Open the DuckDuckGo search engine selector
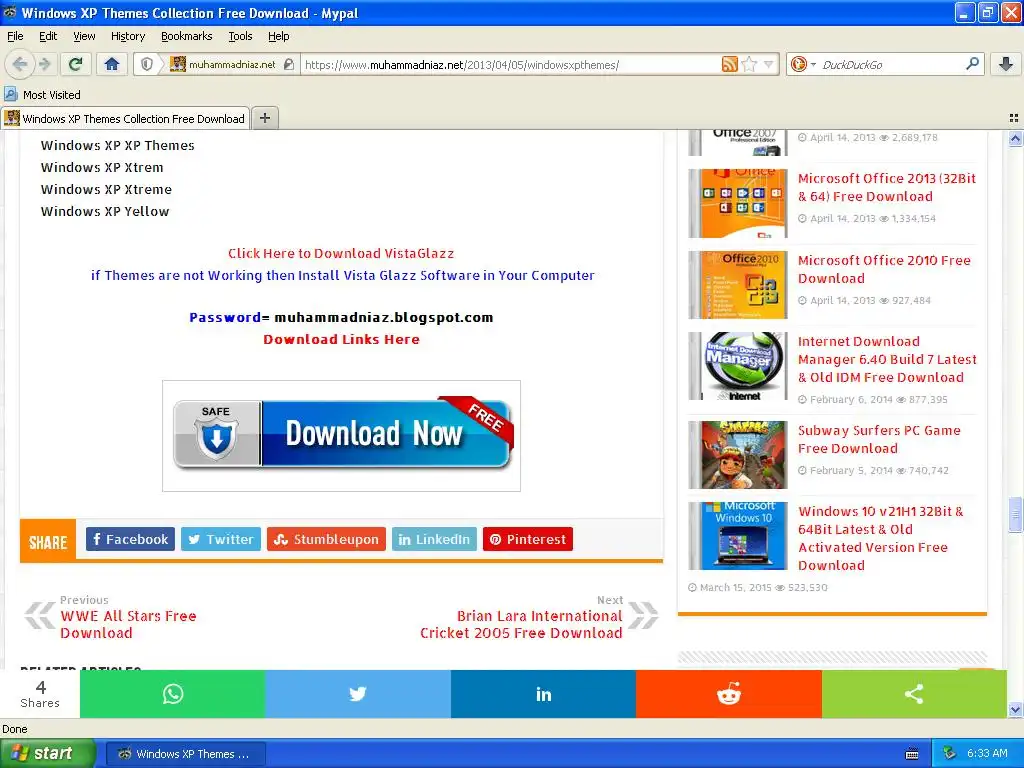 [x=802, y=64]
